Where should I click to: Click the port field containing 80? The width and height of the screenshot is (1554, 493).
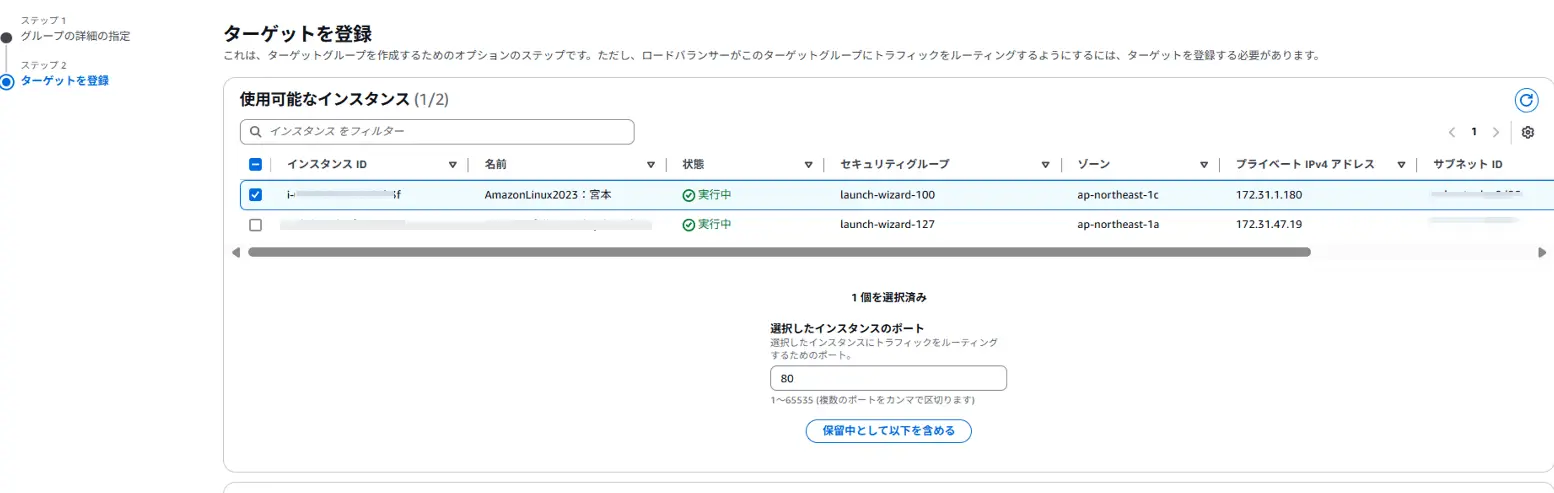[x=888, y=379]
